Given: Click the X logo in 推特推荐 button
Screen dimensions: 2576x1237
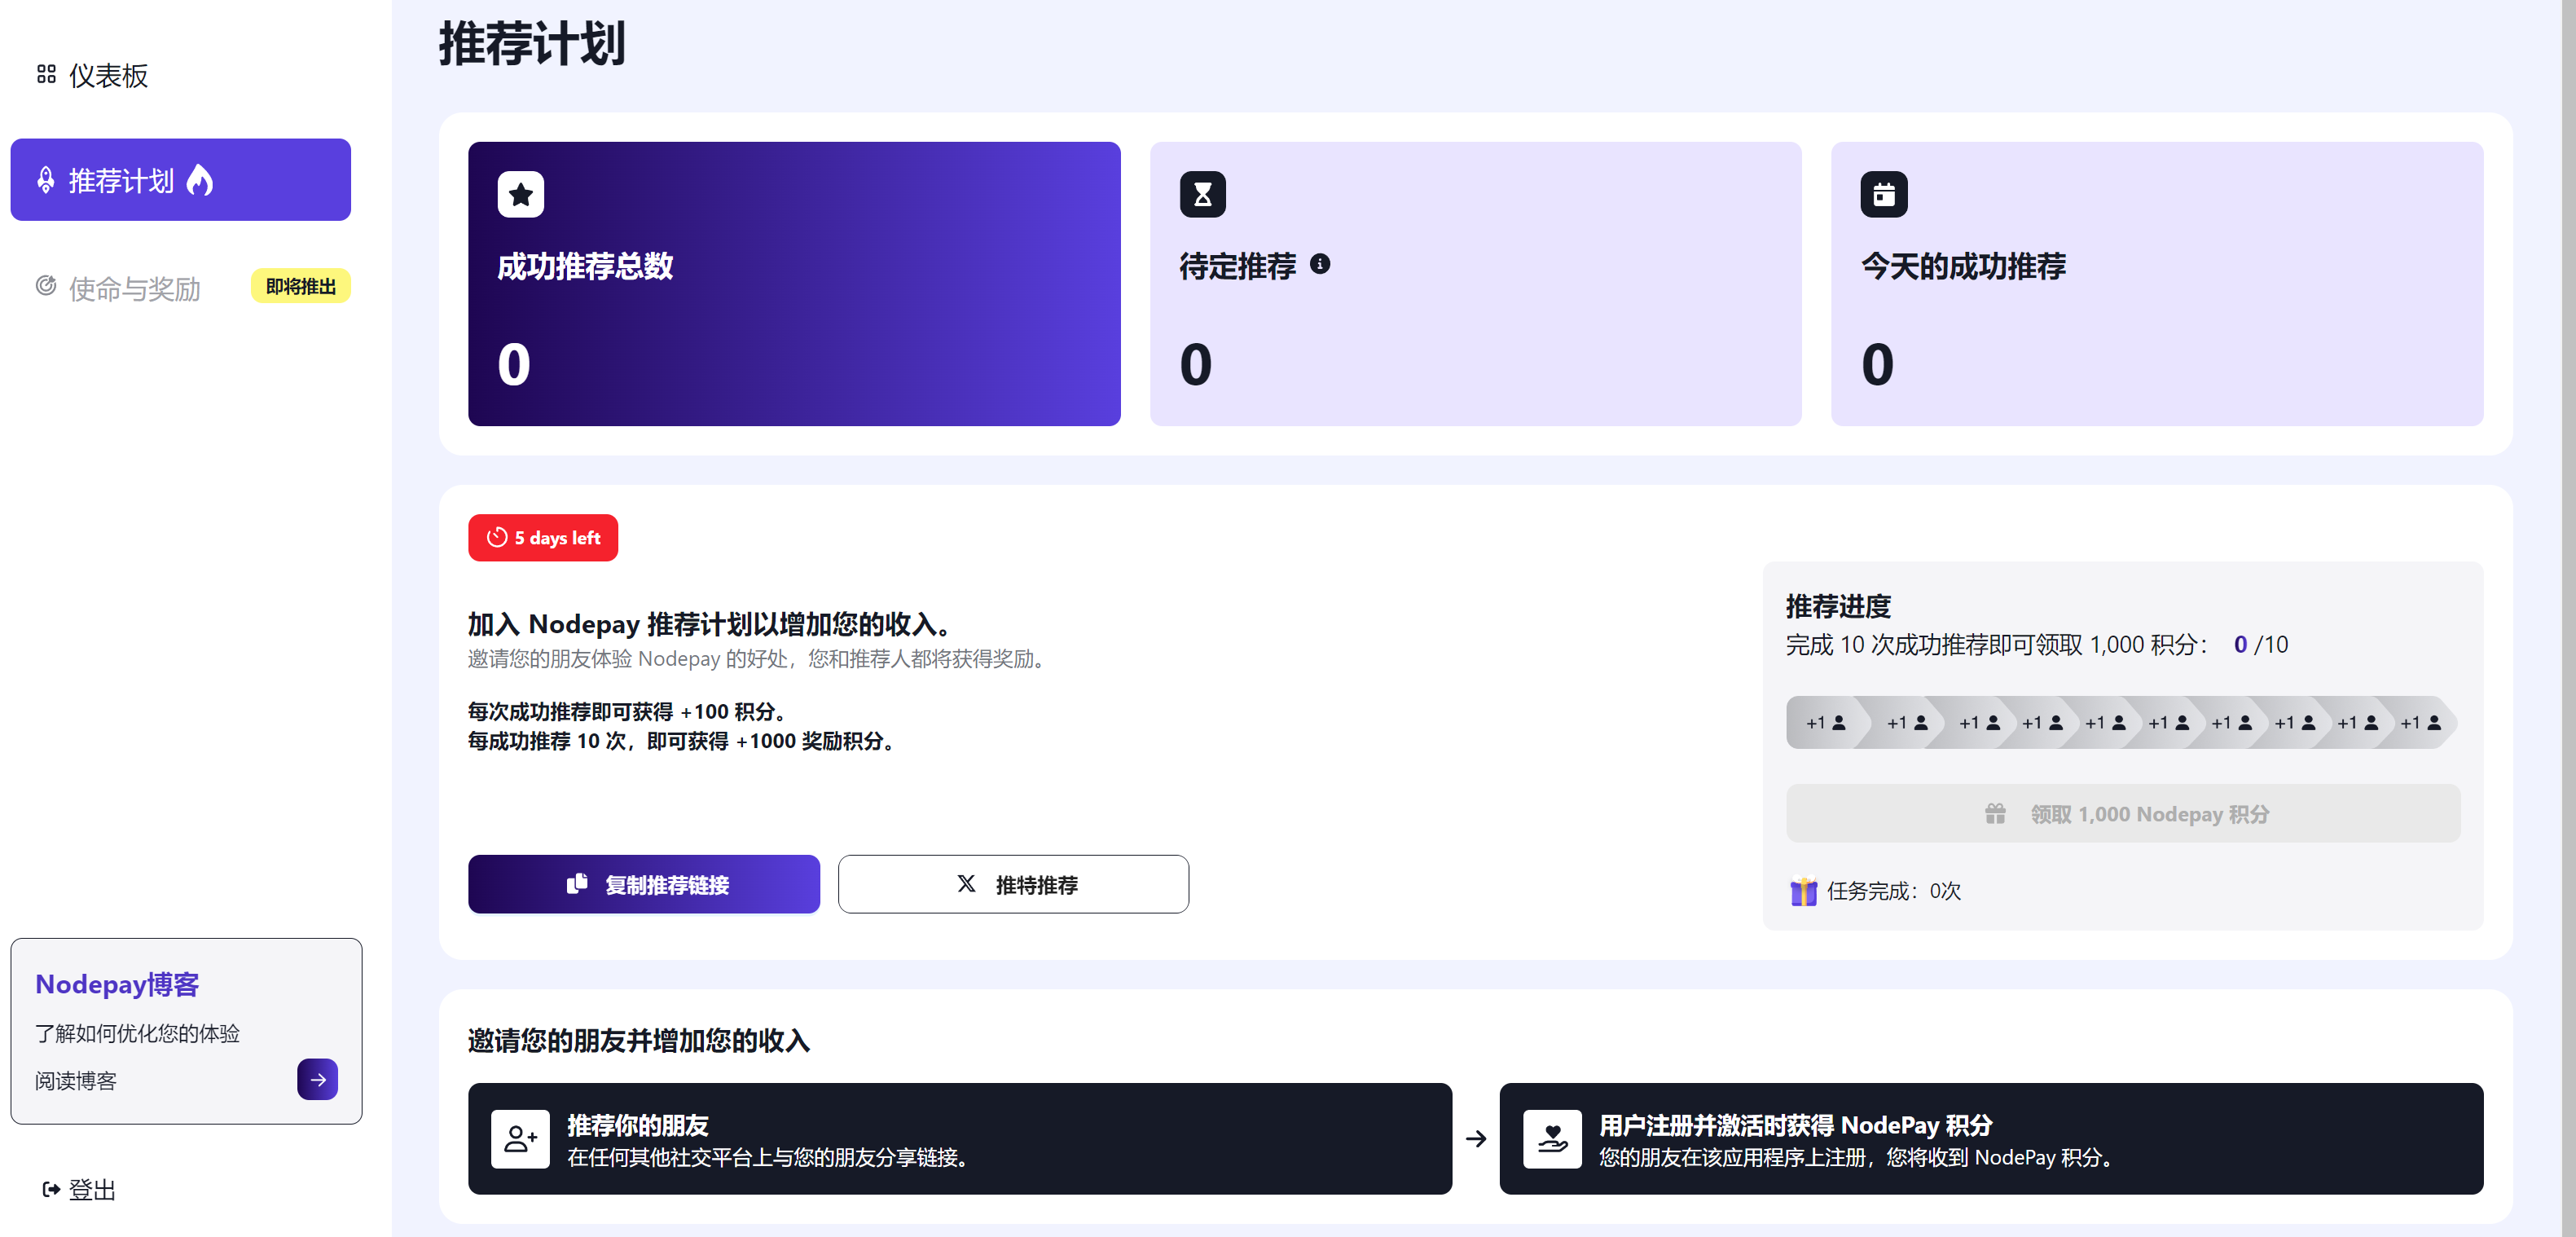Looking at the screenshot, I should [x=966, y=884].
